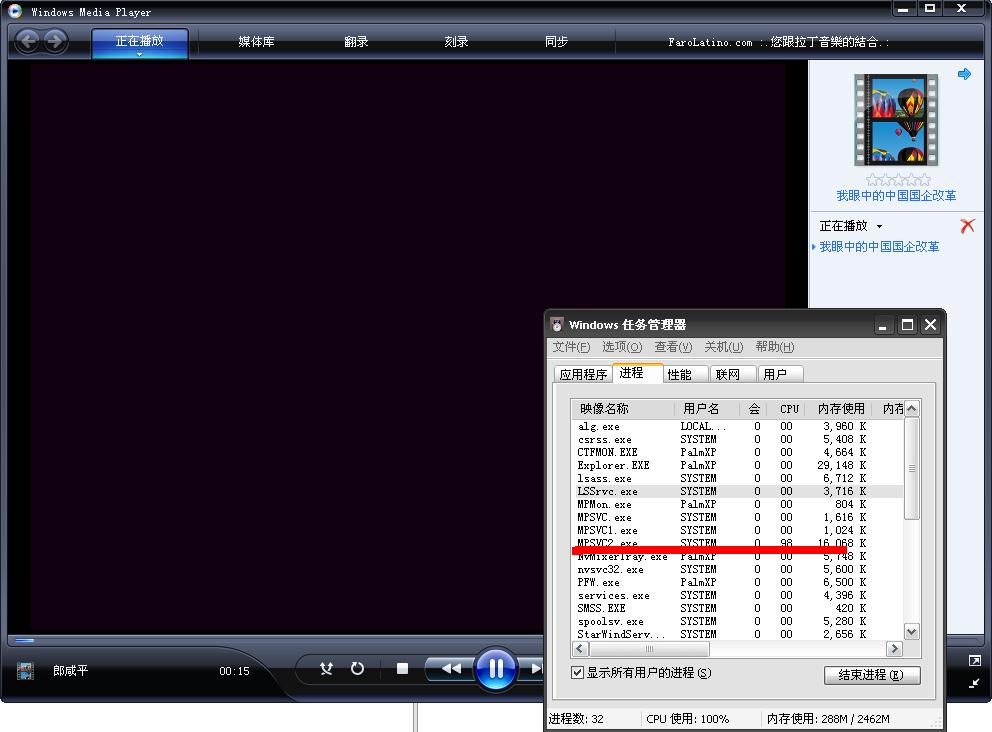Switch to full screen view icon
Screen dimensions: 992x732
click(x=974, y=661)
